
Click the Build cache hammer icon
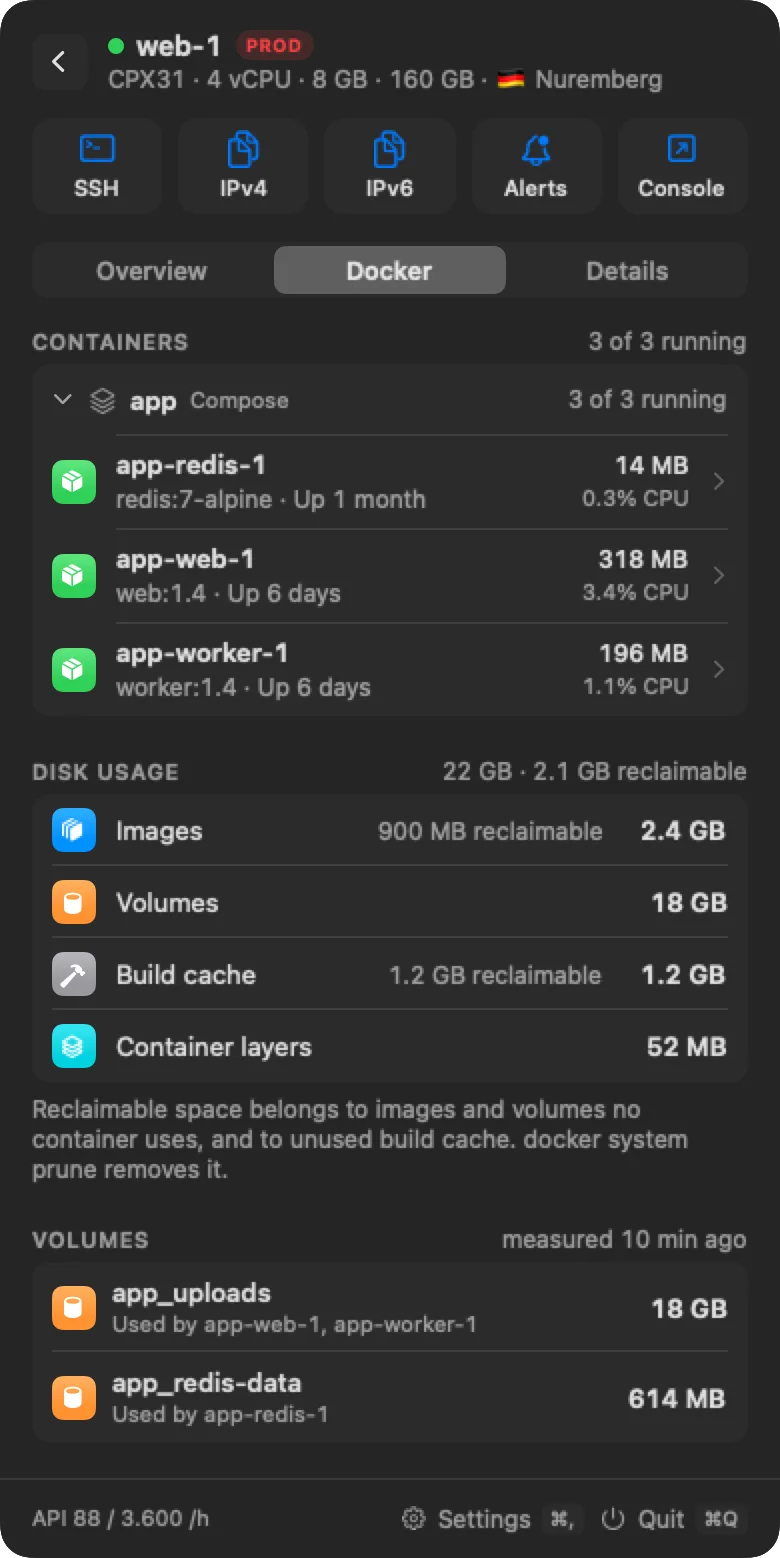click(x=74, y=974)
